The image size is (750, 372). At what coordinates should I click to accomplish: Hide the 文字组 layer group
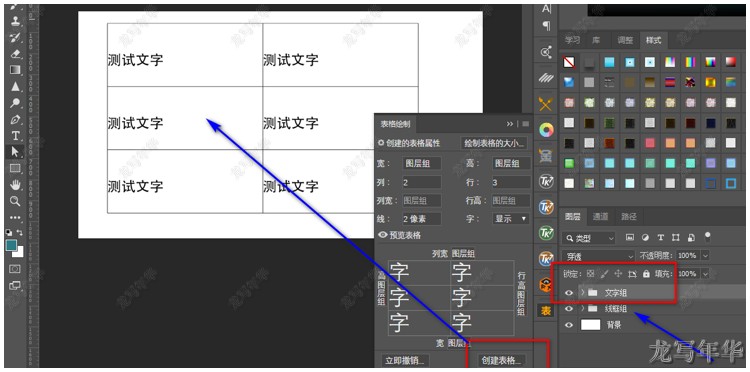(x=569, y=293)
